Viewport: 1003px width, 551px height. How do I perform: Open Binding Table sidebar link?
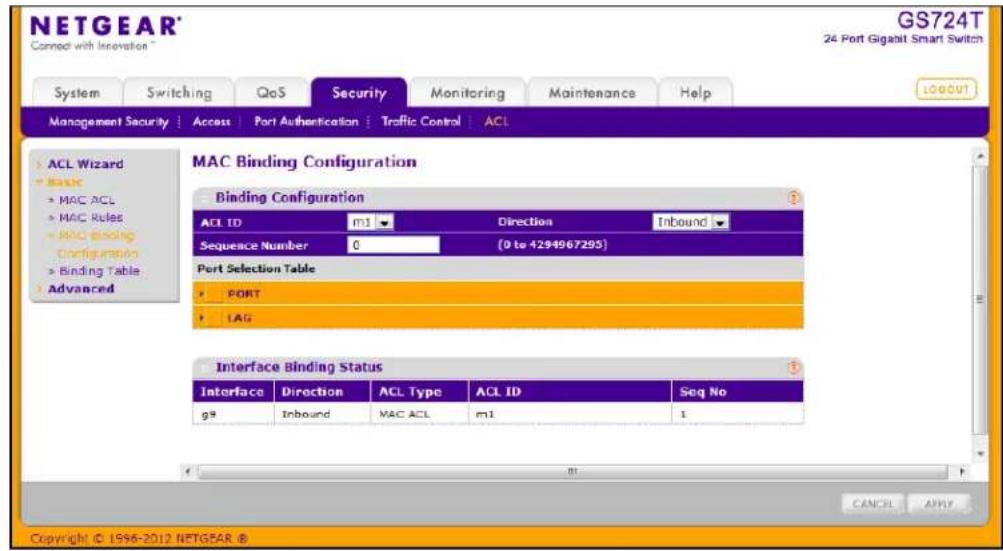pos(99,271)
